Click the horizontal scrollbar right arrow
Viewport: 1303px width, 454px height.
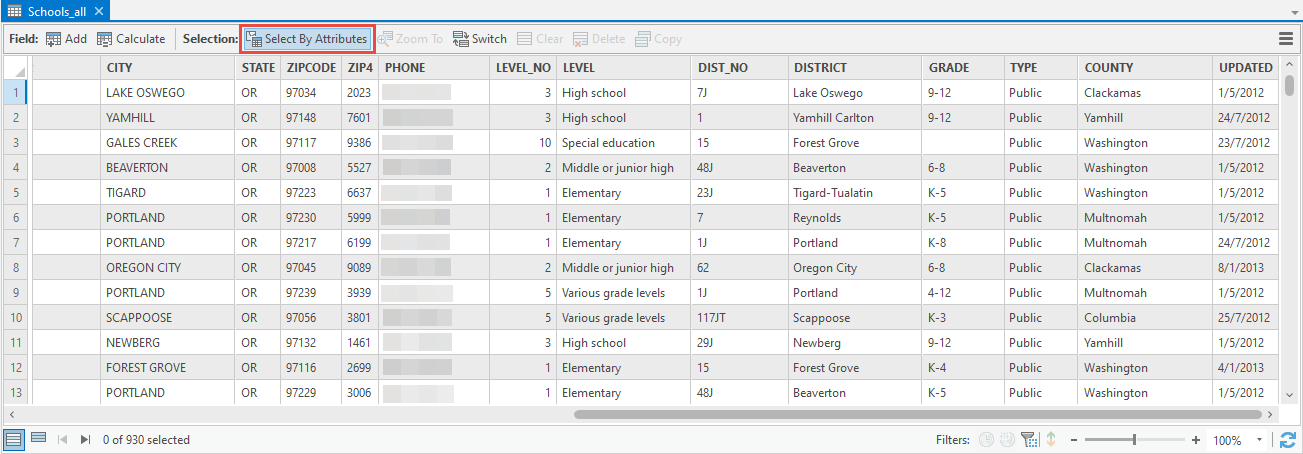tap(1271, 413)
